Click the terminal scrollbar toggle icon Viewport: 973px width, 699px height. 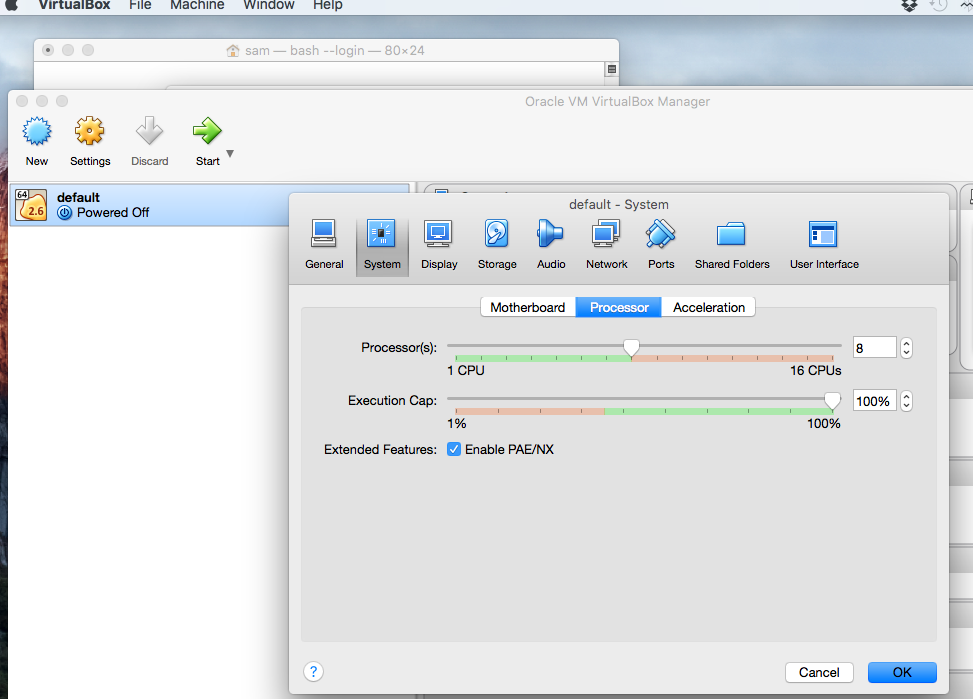coord(612,69)
